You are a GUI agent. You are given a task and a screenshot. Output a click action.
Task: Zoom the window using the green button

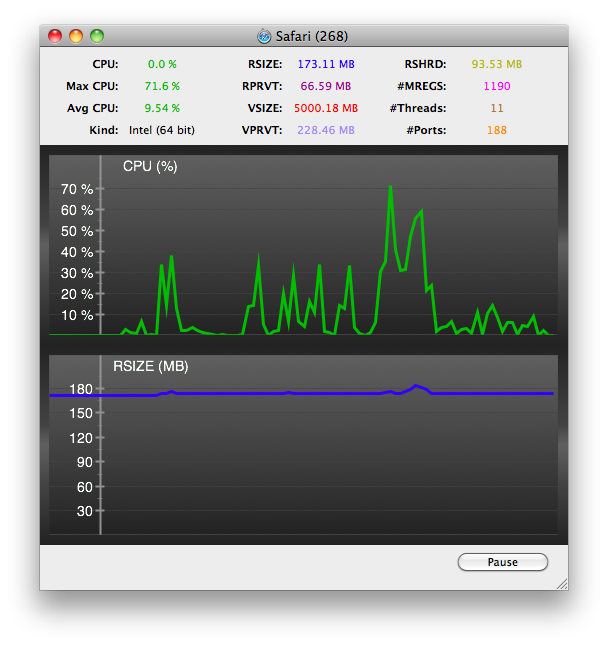pos(97,36)
